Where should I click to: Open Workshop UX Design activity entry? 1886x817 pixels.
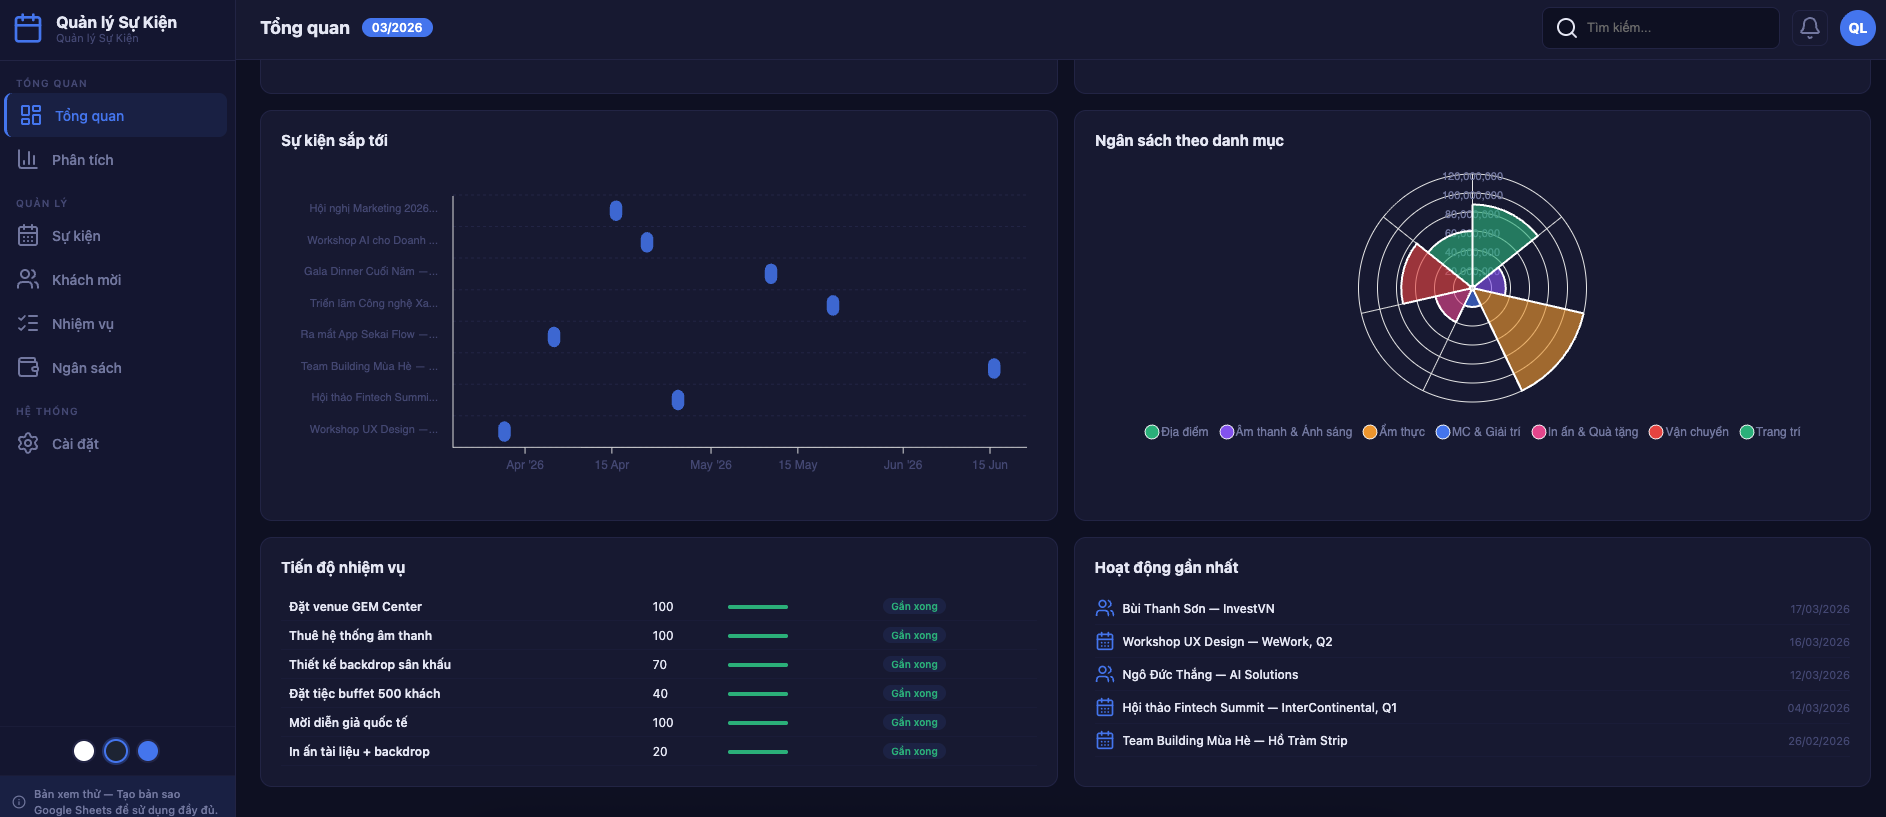click(1226, 642)
